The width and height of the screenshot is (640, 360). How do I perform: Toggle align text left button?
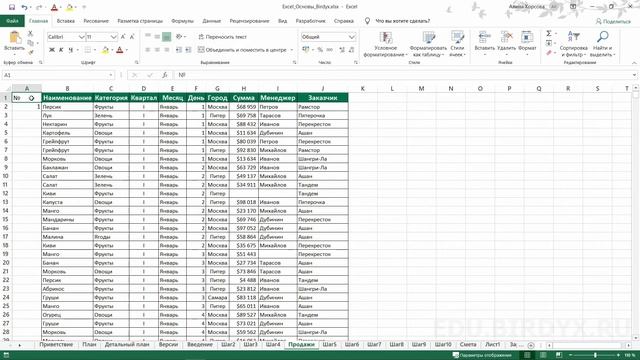pyautogui.click(x=148, y=50)
